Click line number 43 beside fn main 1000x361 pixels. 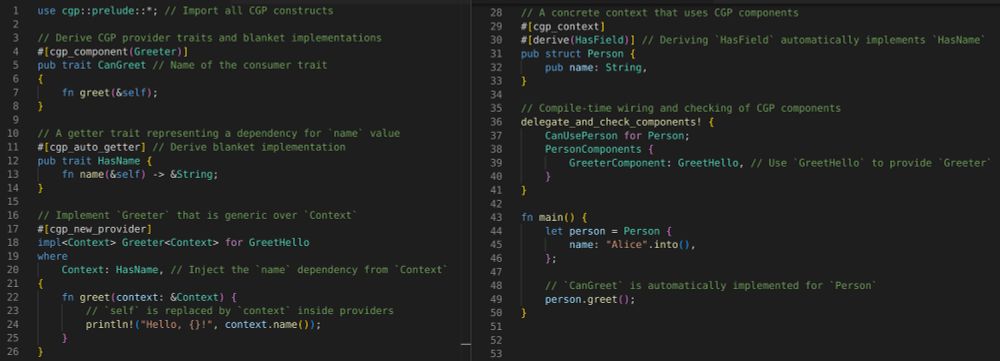point(498,217)
